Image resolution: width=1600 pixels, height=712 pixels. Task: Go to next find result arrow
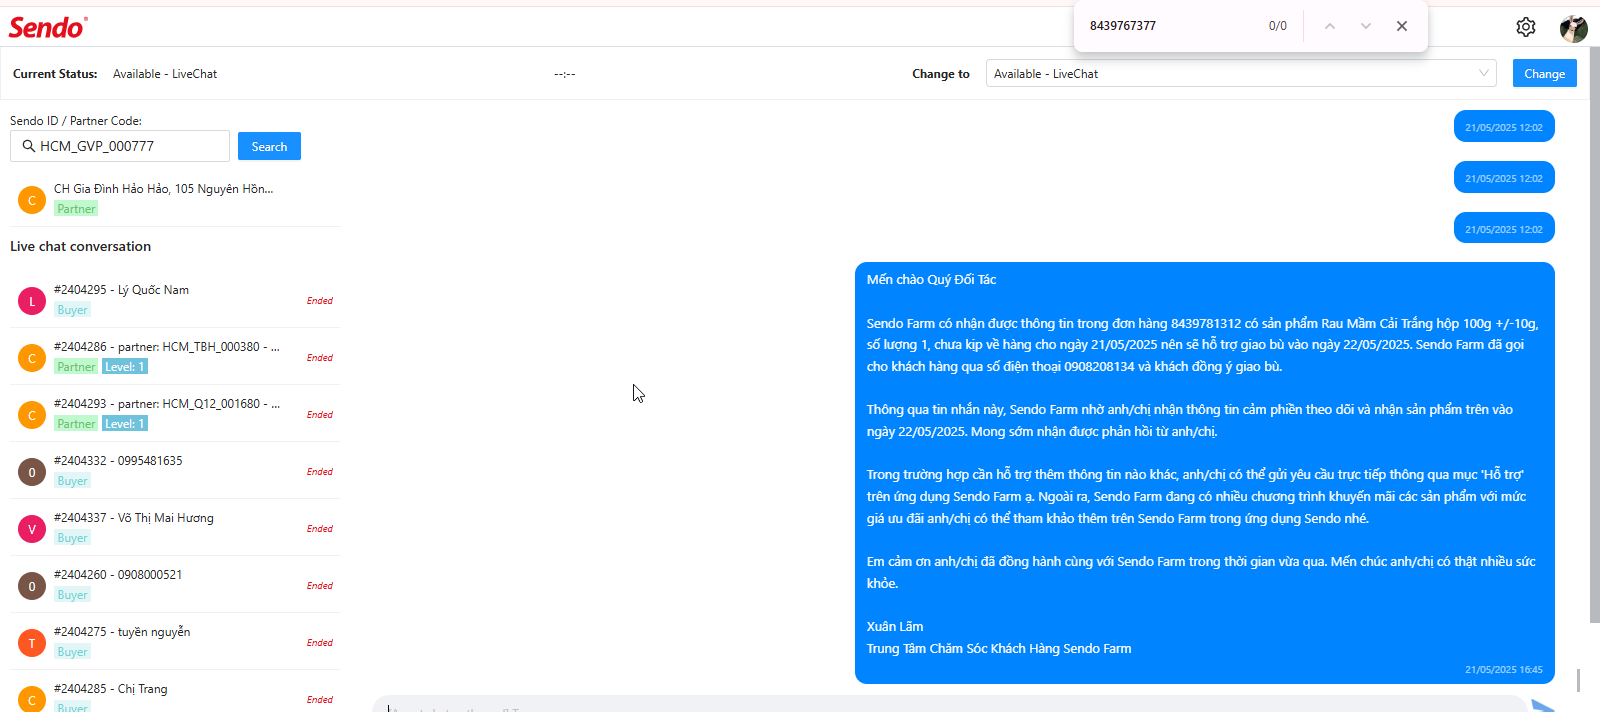[x=1365, y=26]
